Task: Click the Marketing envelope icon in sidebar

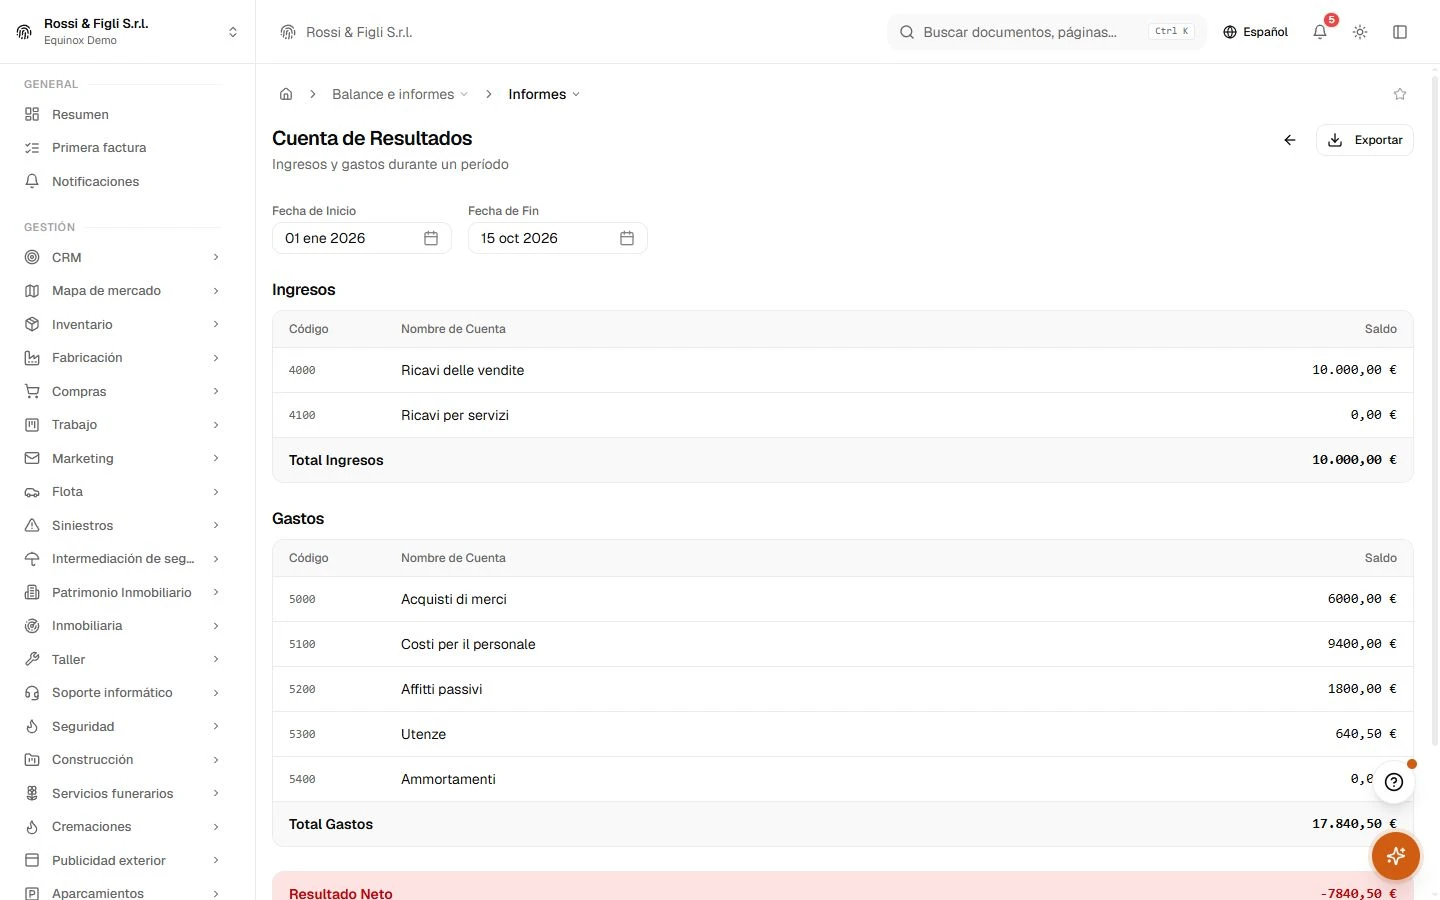Action: pyautogui.click(x=32, y=459)
